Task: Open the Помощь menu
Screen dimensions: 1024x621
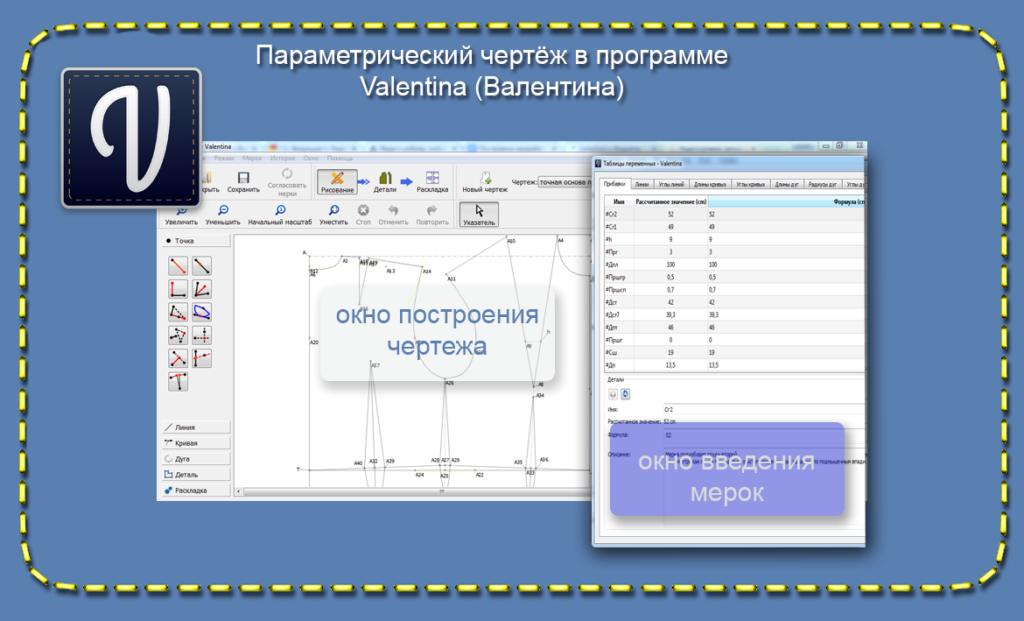Action: click(x=340, y=158)
